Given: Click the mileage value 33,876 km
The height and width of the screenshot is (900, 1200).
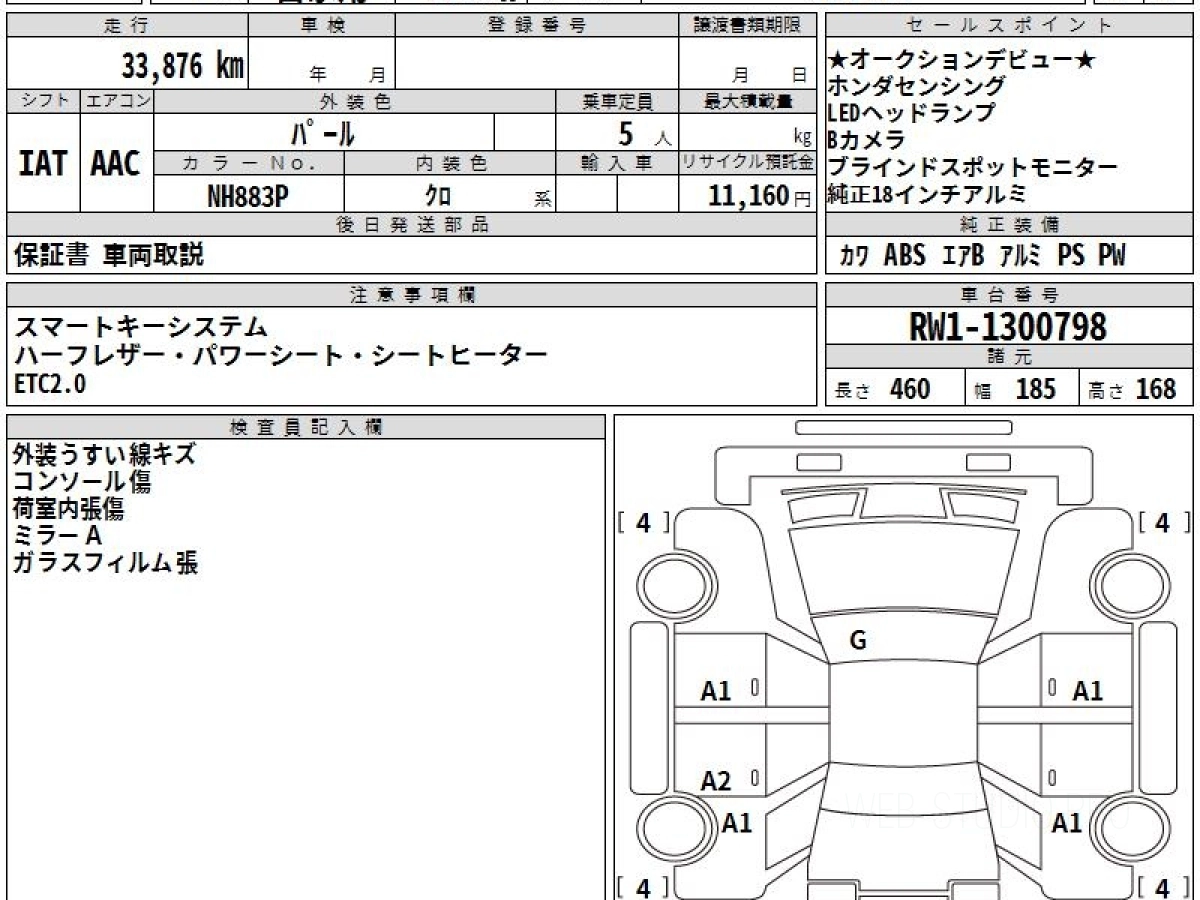Looking at the screenshot, I should pos(182,66).
